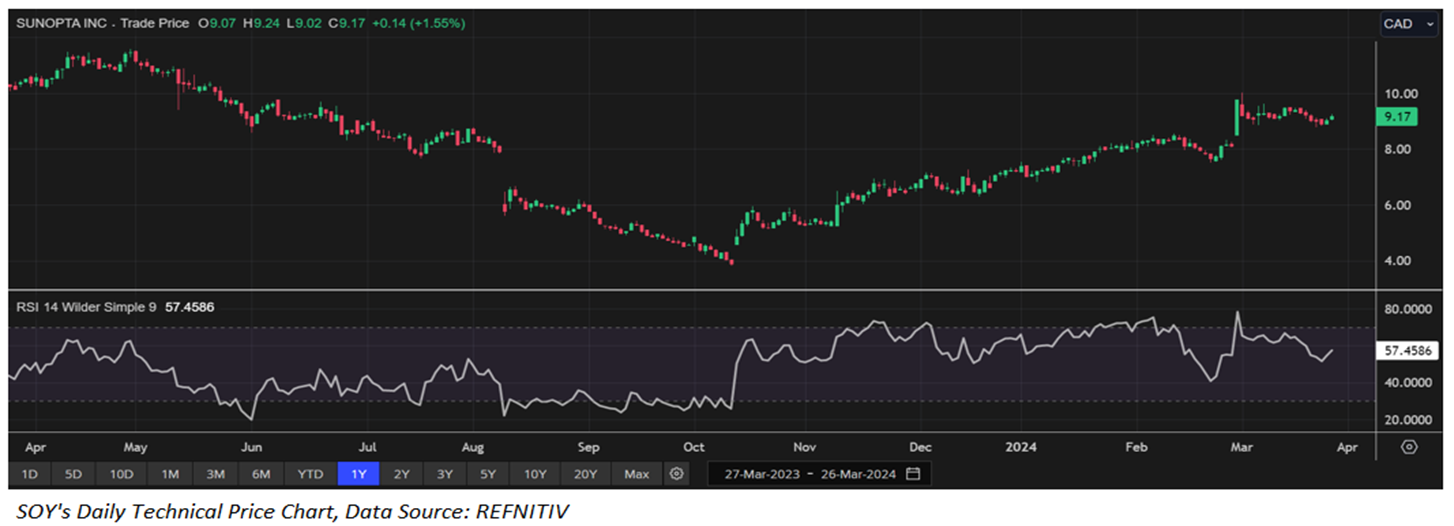This screenshot has width=1454, height=526.
Task: Select the YTD time range
Action: (x=311, y=473)
